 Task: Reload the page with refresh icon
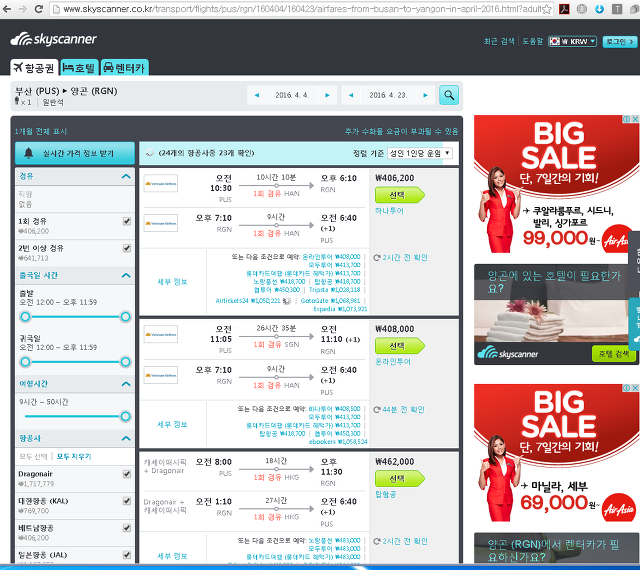pyautogui.click(x=39, y=9)
